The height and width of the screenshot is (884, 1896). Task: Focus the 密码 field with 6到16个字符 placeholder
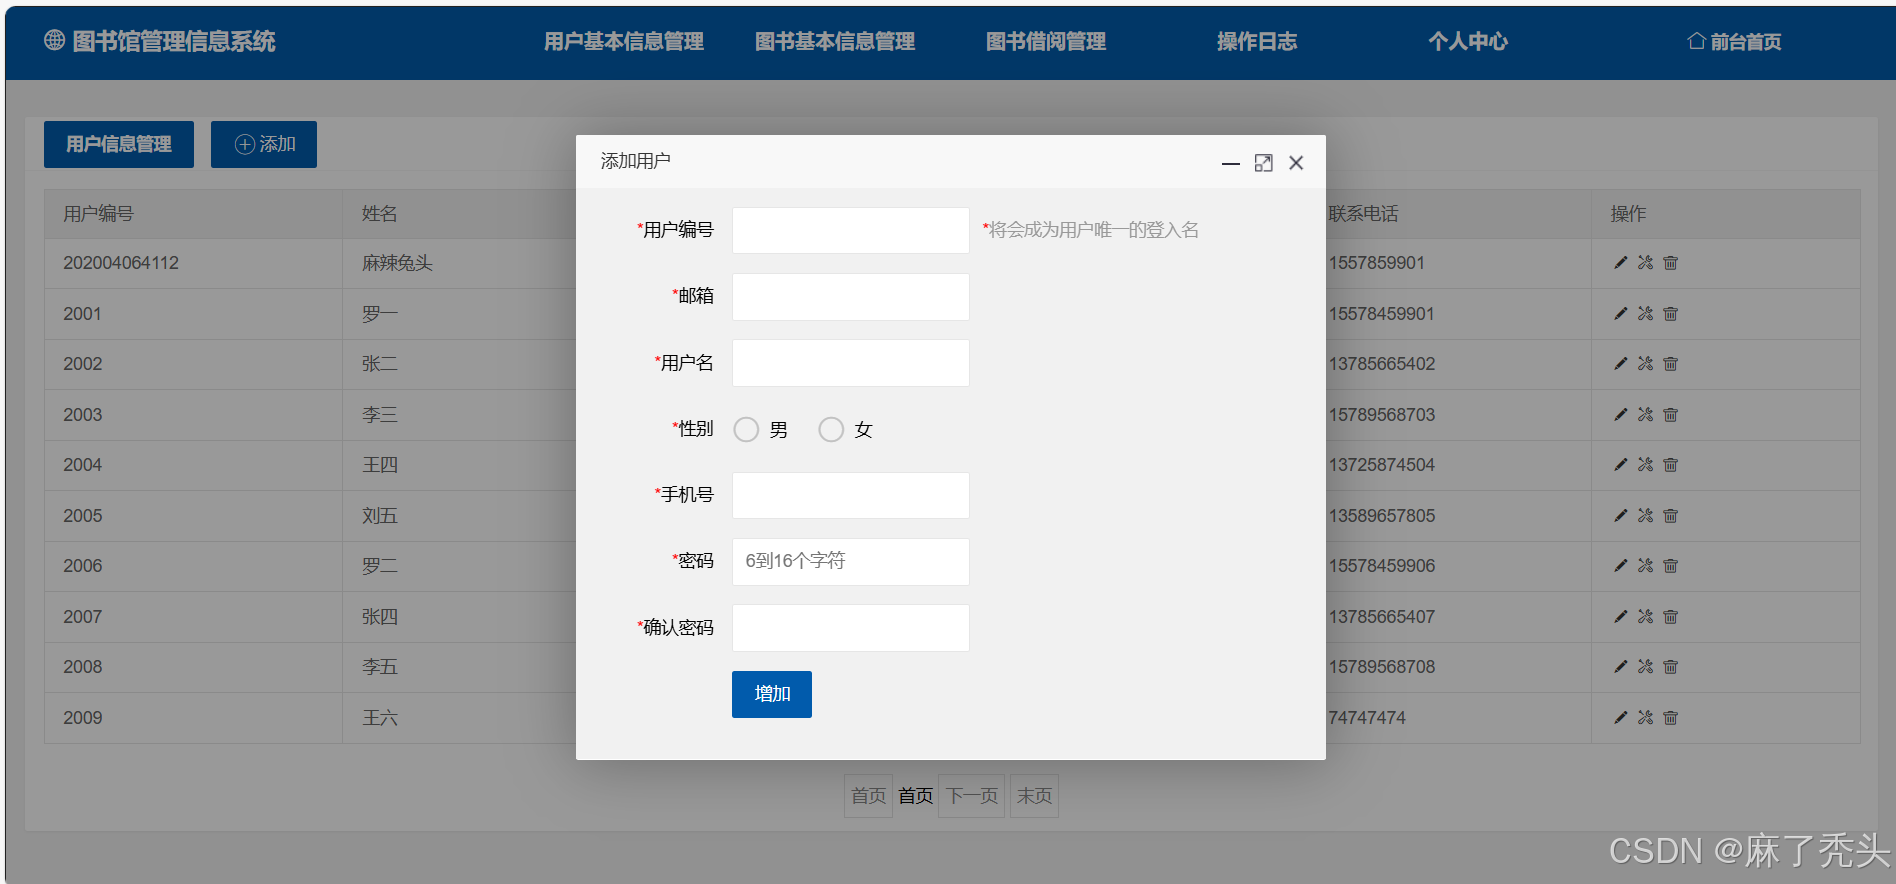(x=851, y=562)
